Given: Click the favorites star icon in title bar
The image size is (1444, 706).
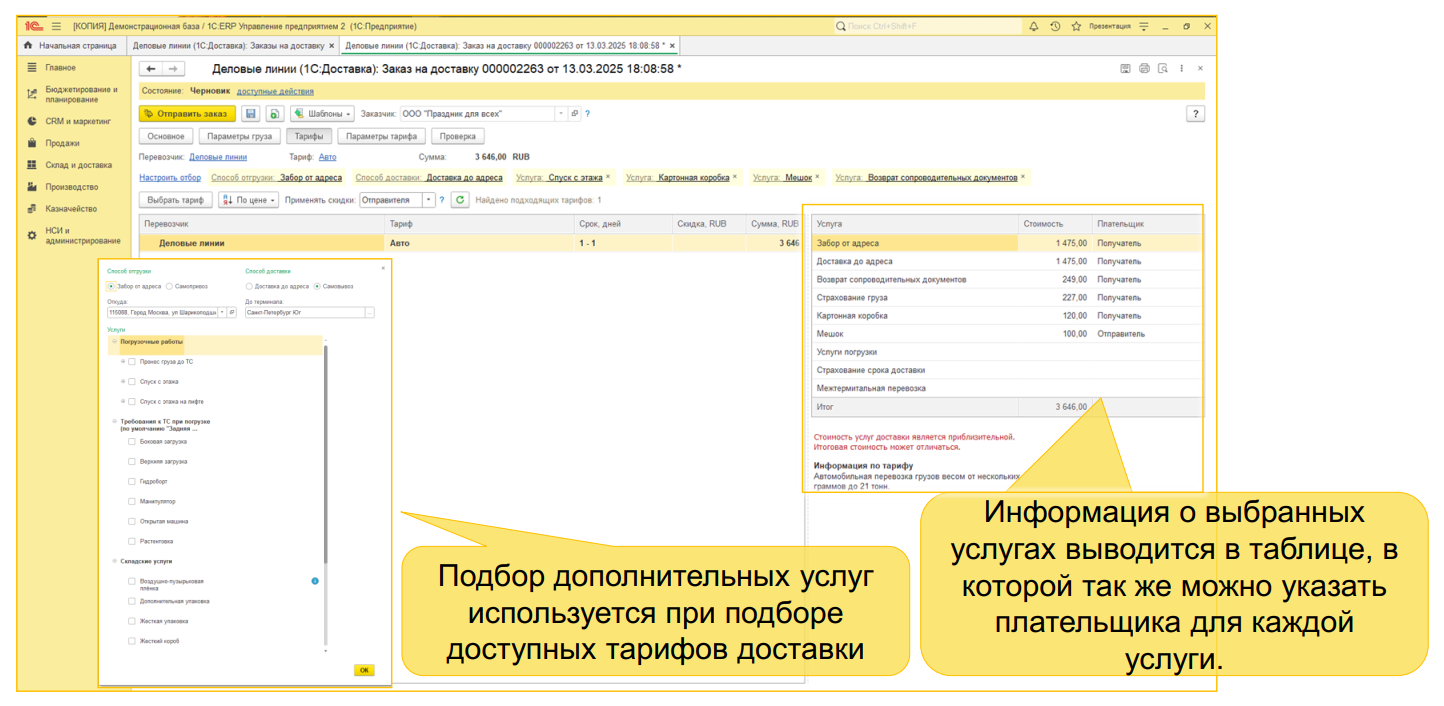Looking at the screenshot, I should 1077,27.
